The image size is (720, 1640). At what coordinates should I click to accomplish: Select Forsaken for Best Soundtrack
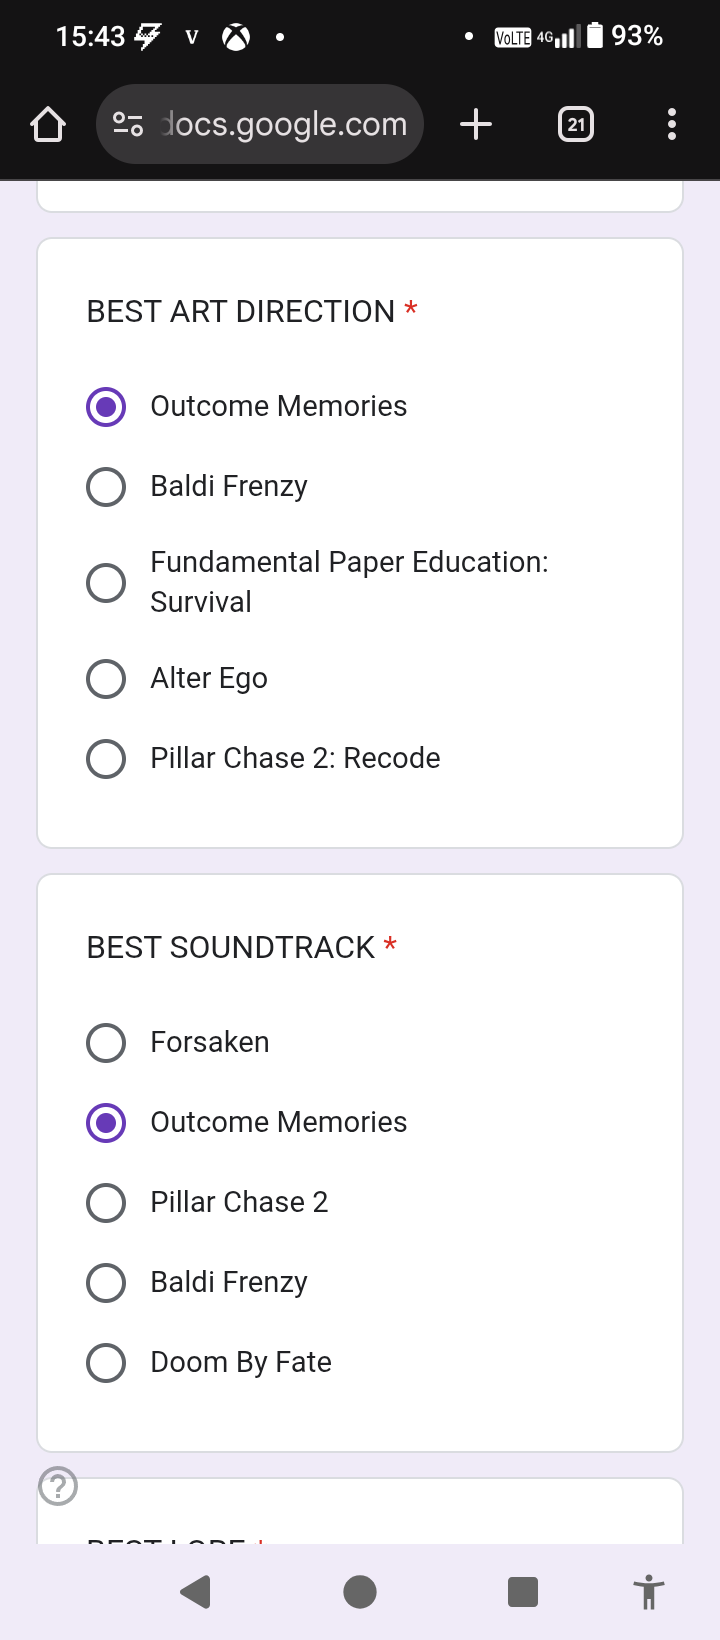coord(106,1043)
